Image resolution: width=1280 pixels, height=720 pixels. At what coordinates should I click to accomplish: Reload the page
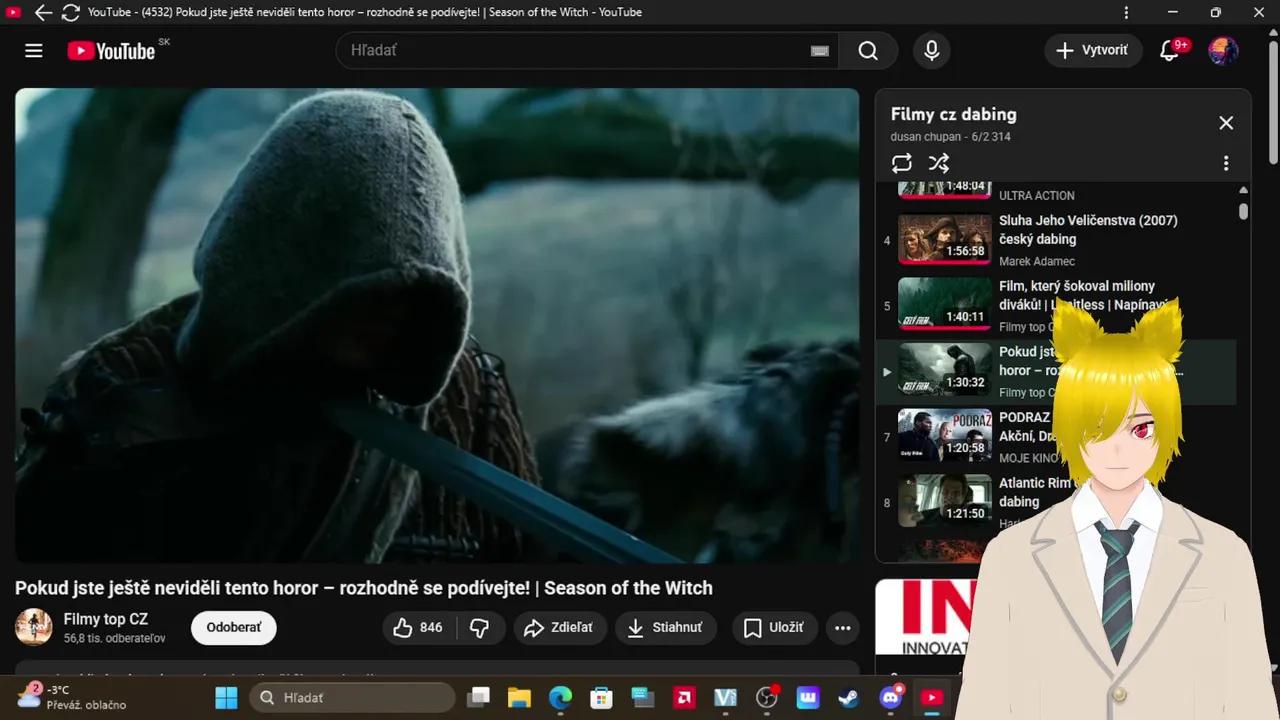click(x=70, y=13)
